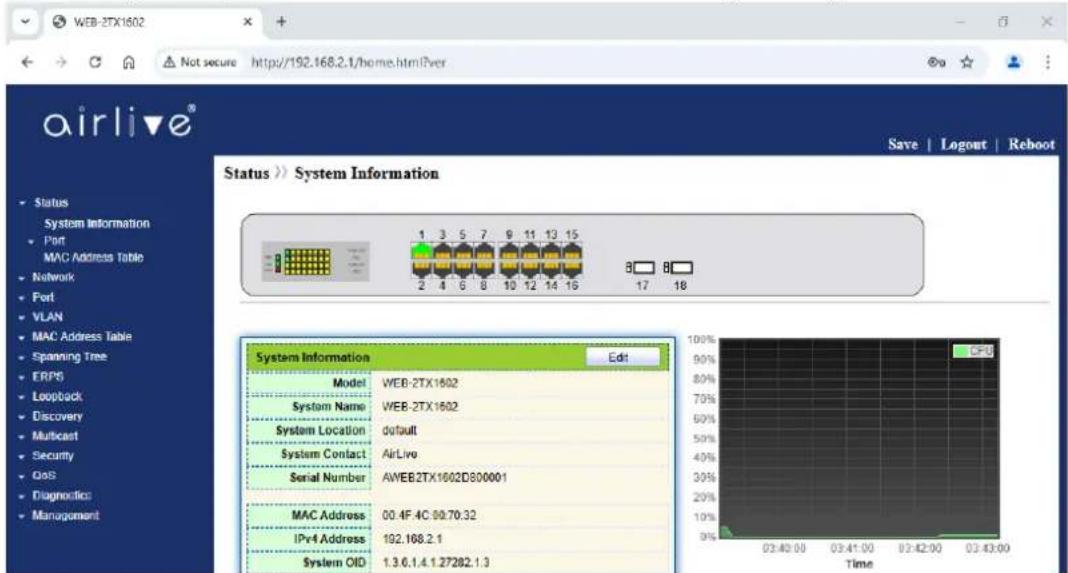1068x573 pixels.
Task: Open the Not secure site info warning
Action: (200, 62)
